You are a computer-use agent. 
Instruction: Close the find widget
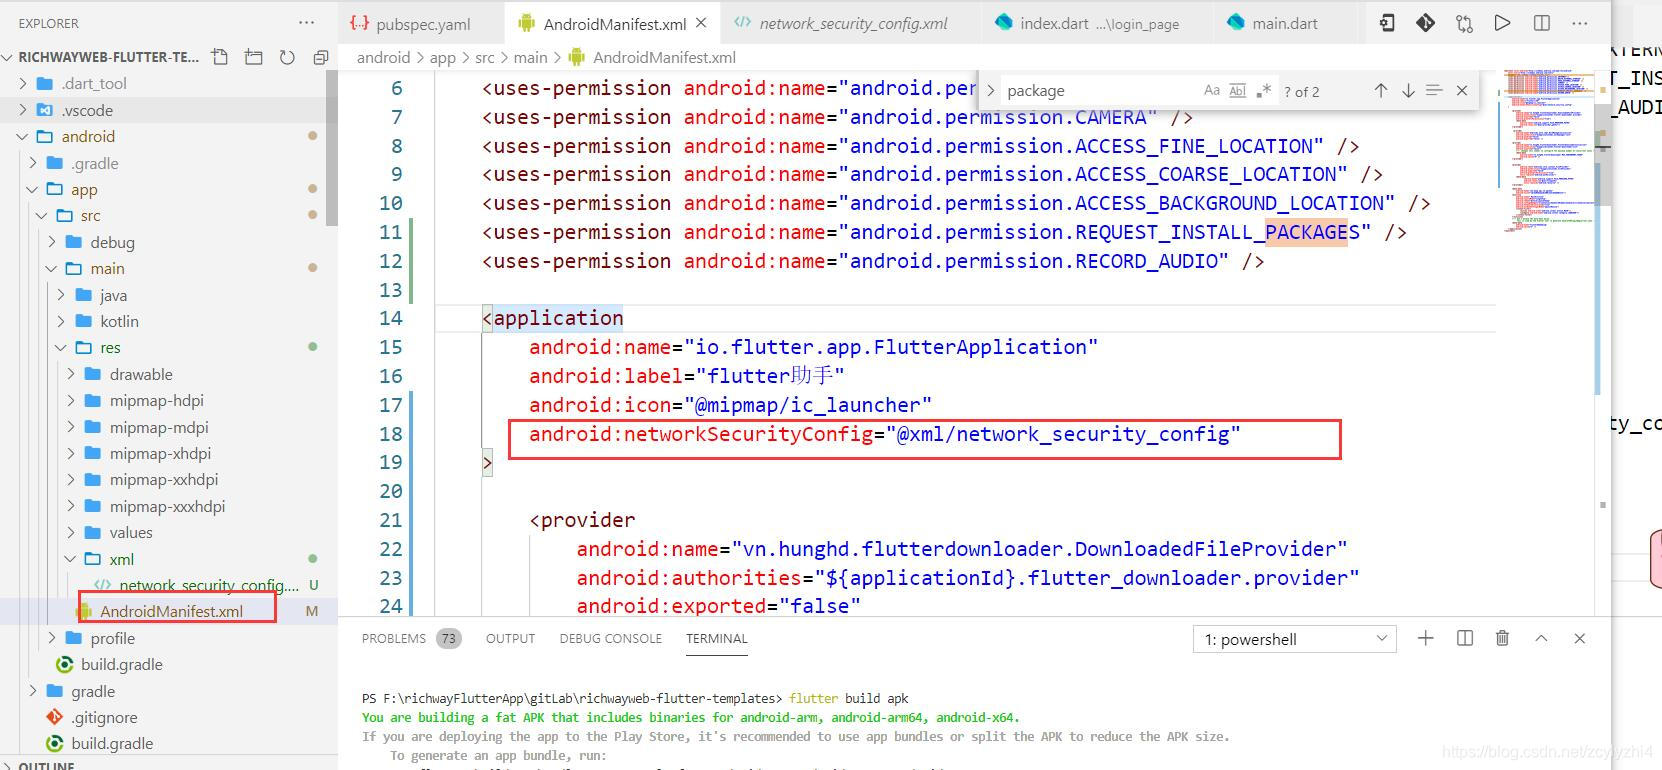click(1462, 90)
